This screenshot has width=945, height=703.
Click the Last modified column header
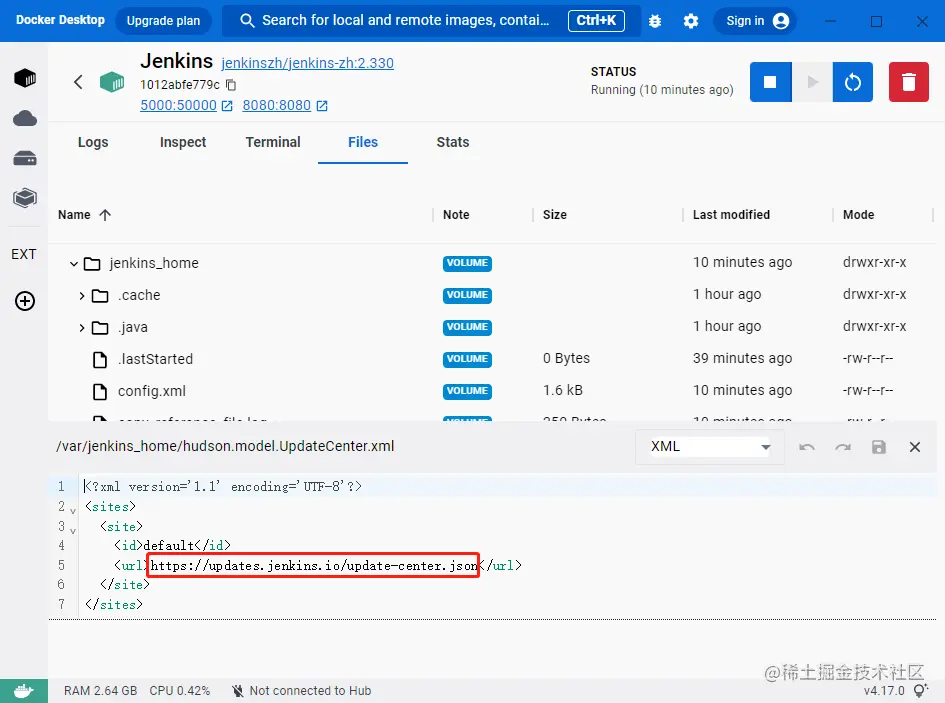pos(731,215)
